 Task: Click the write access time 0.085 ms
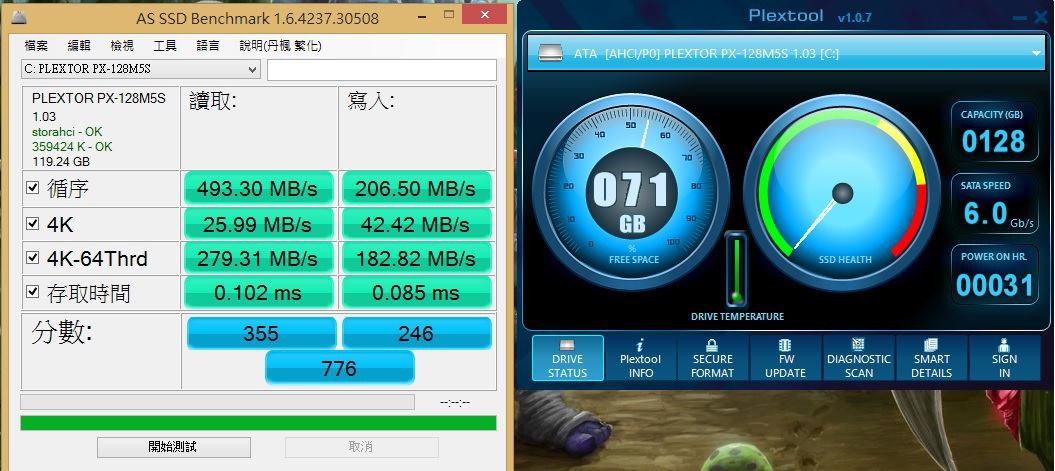click(x=416, y=293)
